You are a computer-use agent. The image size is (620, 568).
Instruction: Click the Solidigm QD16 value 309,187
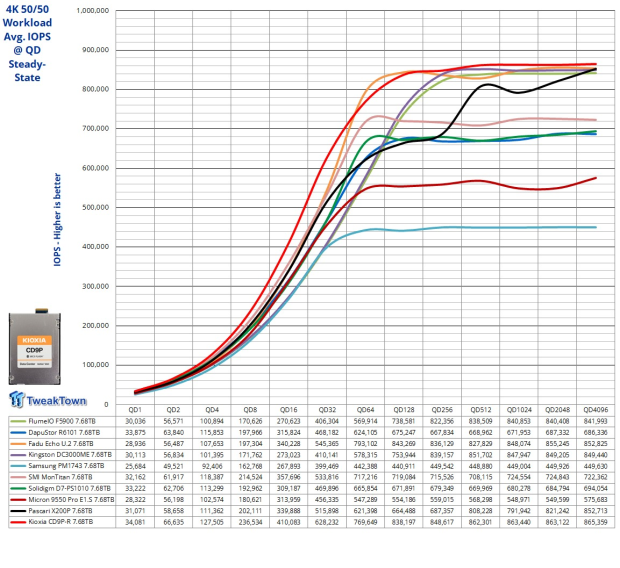[x=289, y=488]
